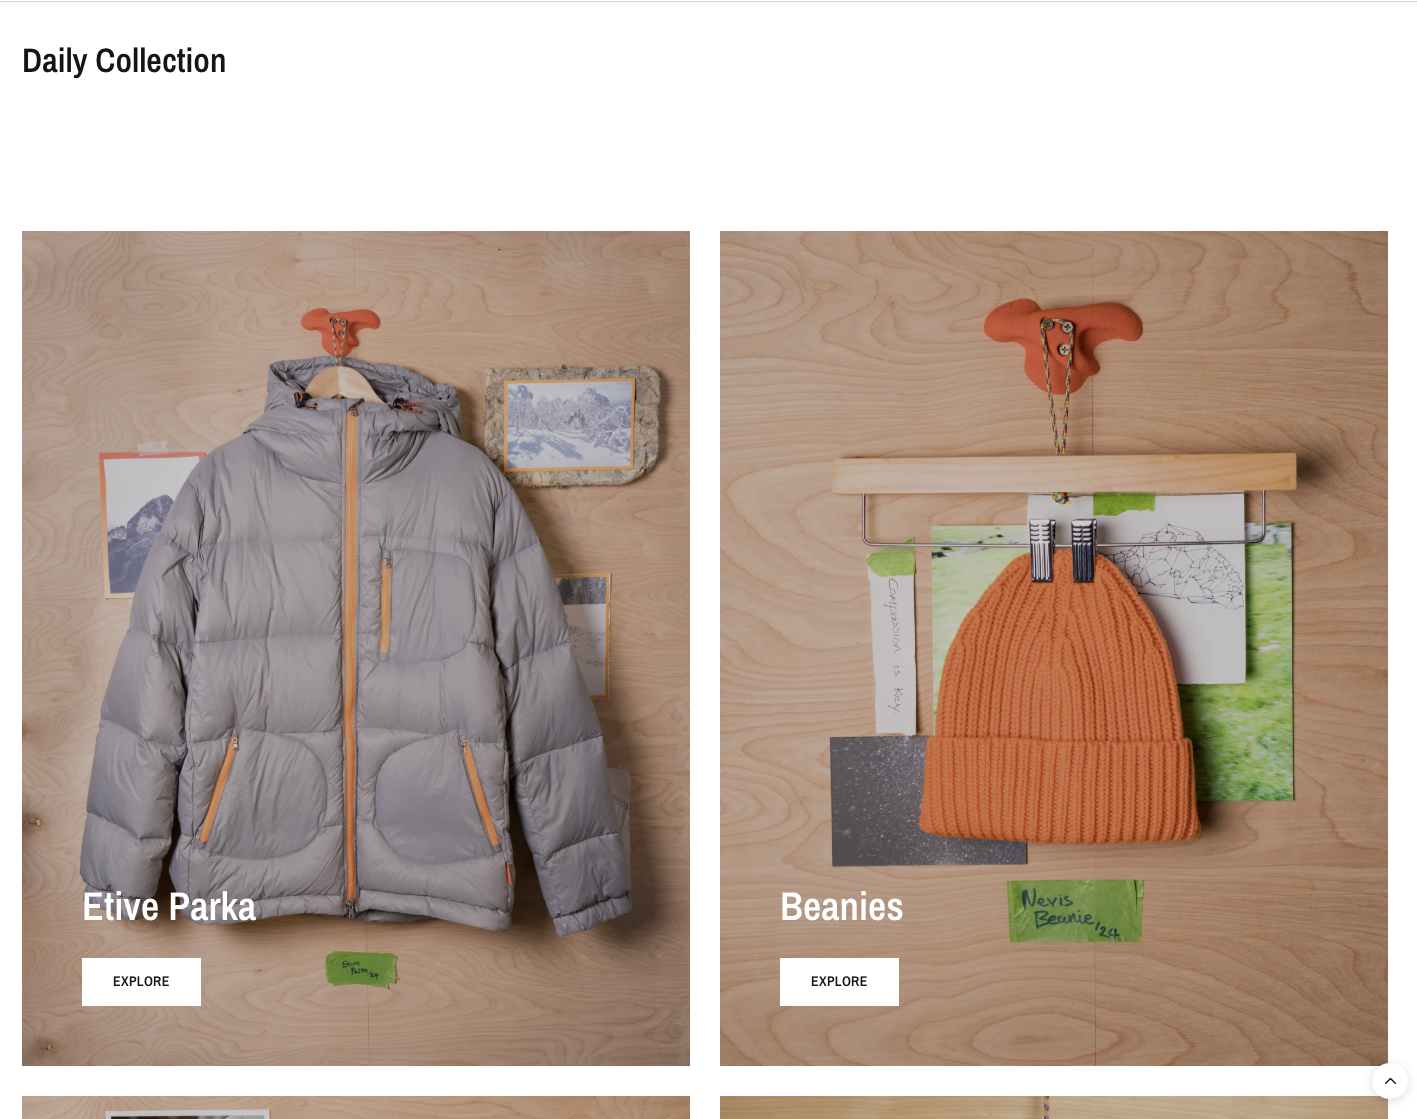Open the partially visible bottom-left collection card

point(356,1107)
